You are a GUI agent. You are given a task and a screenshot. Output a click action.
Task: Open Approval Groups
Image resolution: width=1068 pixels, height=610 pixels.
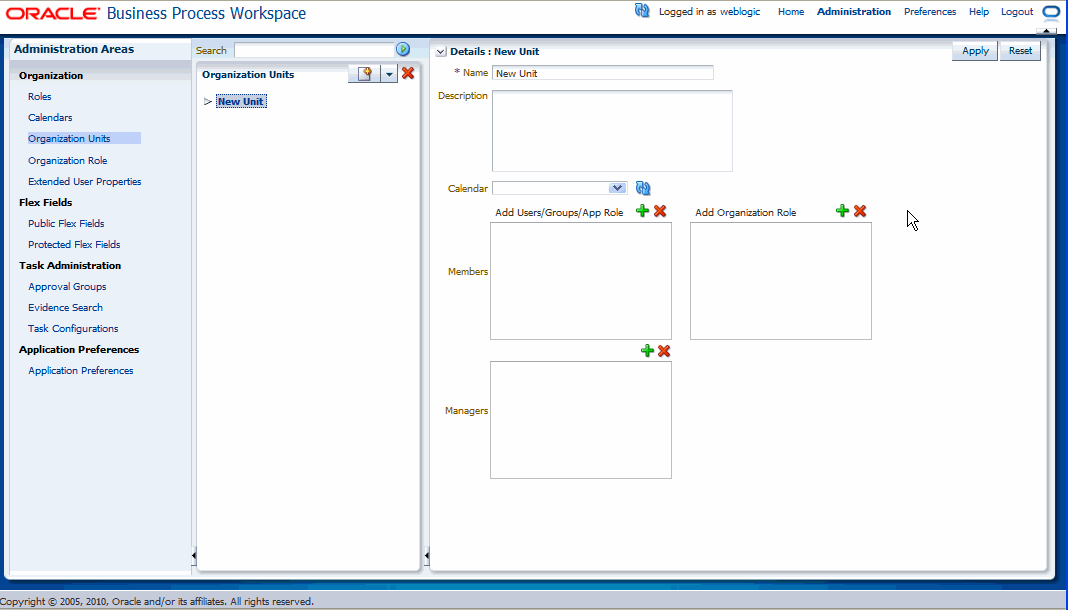pyautogui.click(x=67, y=287)
